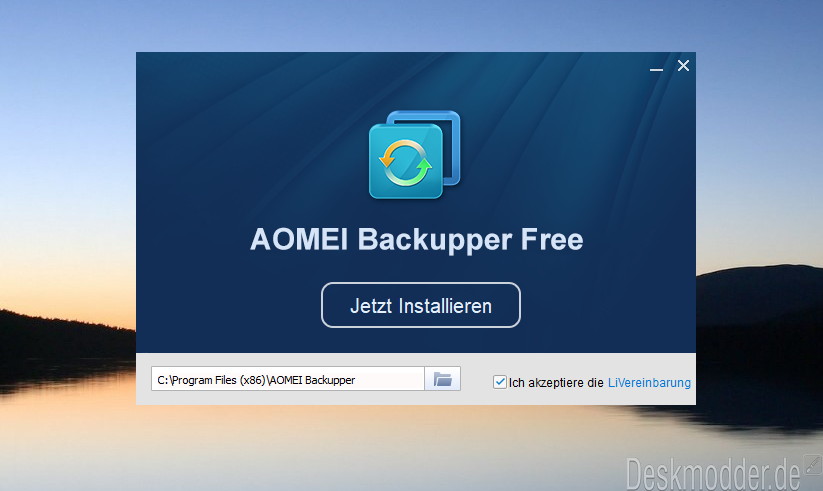This screenshot has width=823, height=491.
Task: Close the AOMEI Backupper setup window
Action: tap(683, 66)
